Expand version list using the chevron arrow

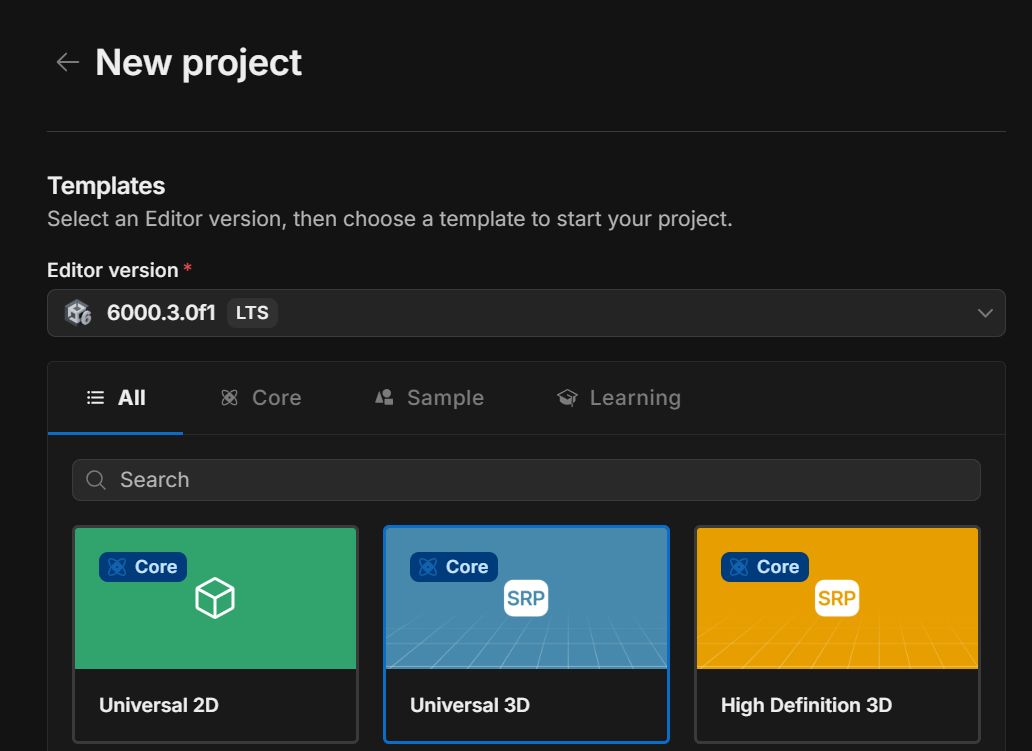pyautogui.click(x=985, y=313)
